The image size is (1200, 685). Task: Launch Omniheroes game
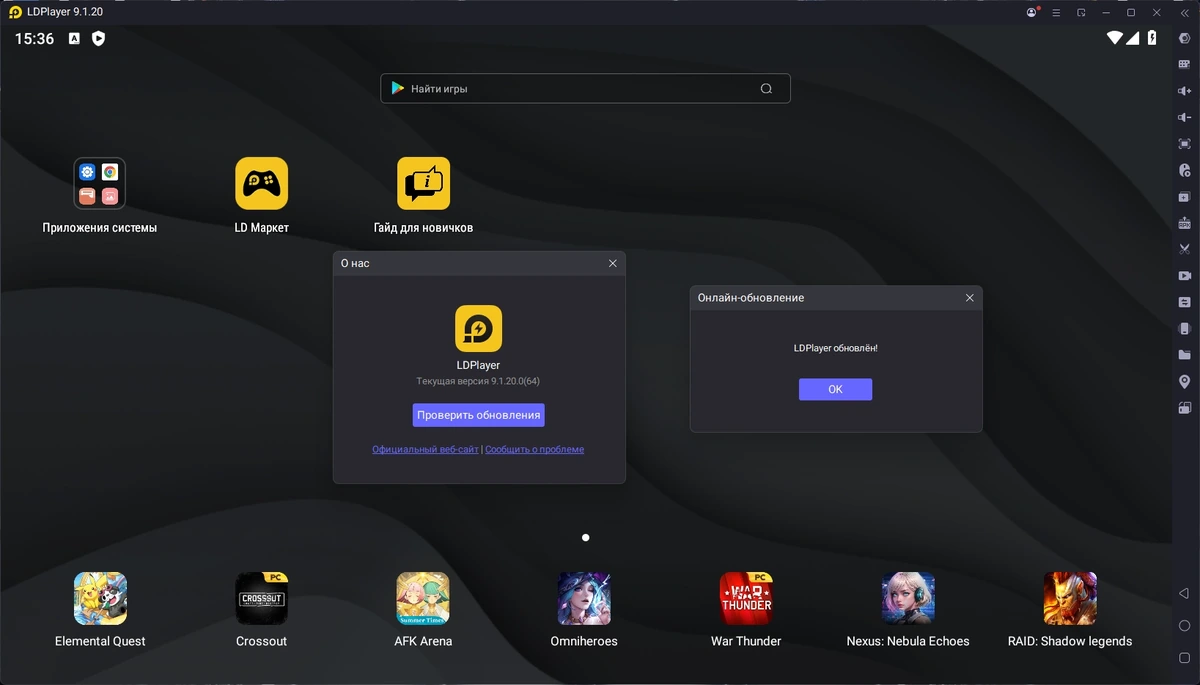tap(584, 598)
